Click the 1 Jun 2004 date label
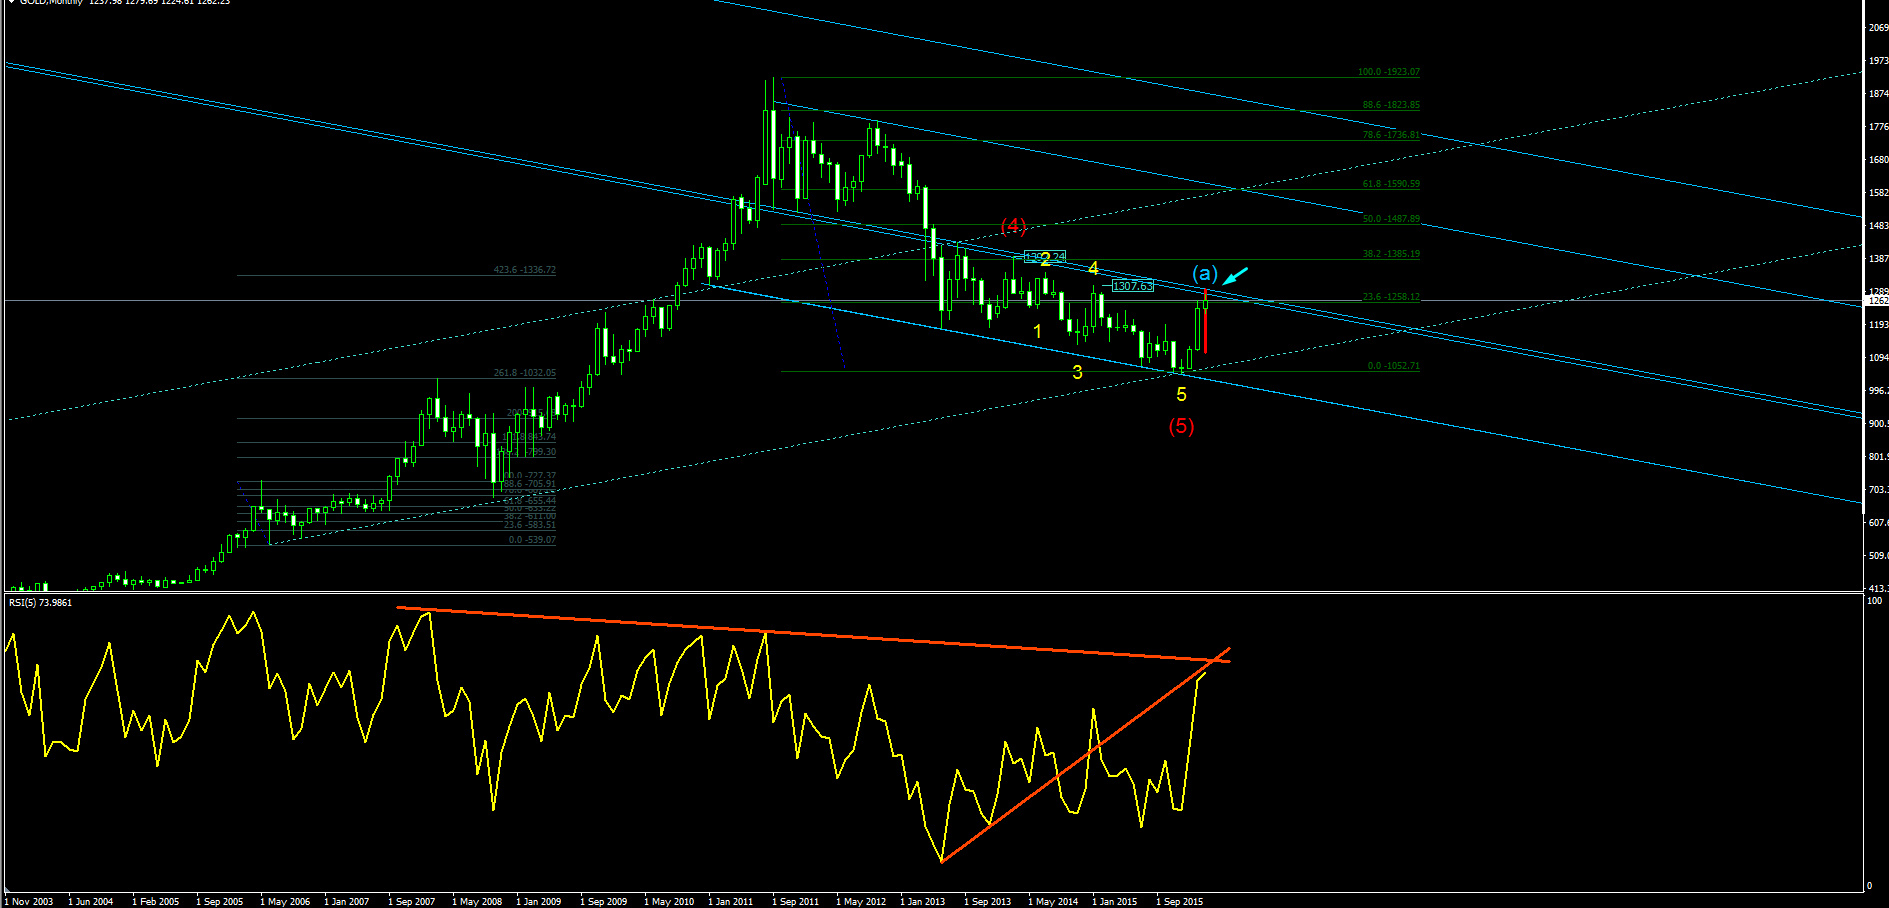Screen dimensions: 1889x908 pyautogui.click(x=91, y=902)
